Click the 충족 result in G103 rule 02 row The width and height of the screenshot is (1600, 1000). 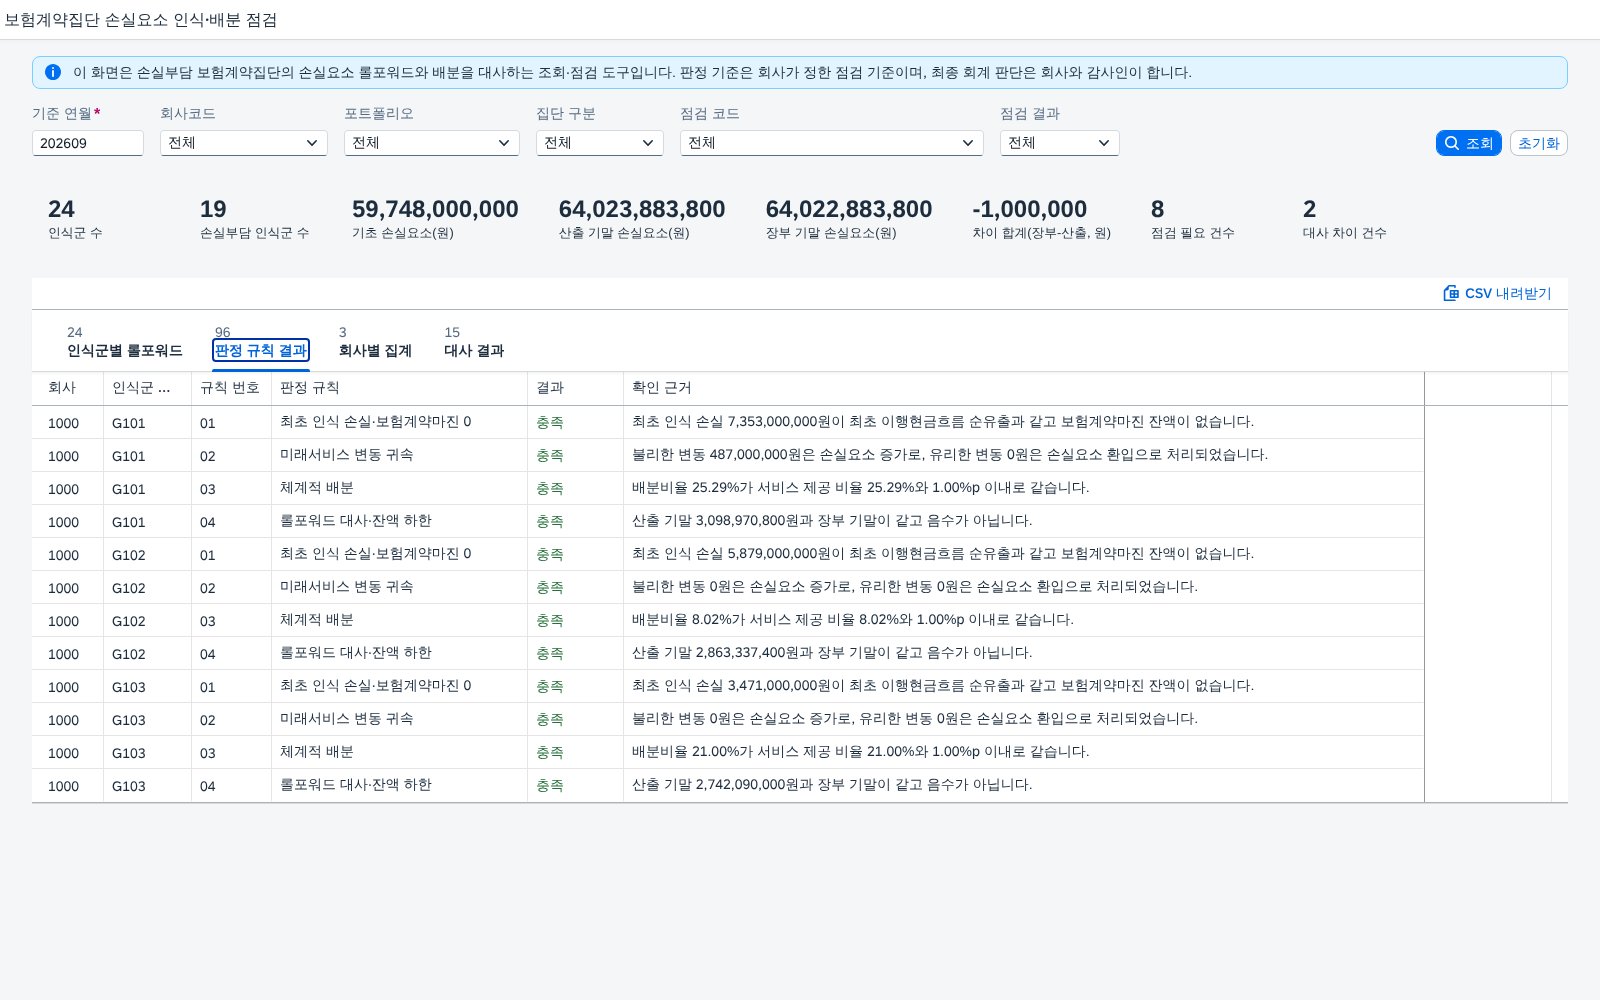(550, 719)
